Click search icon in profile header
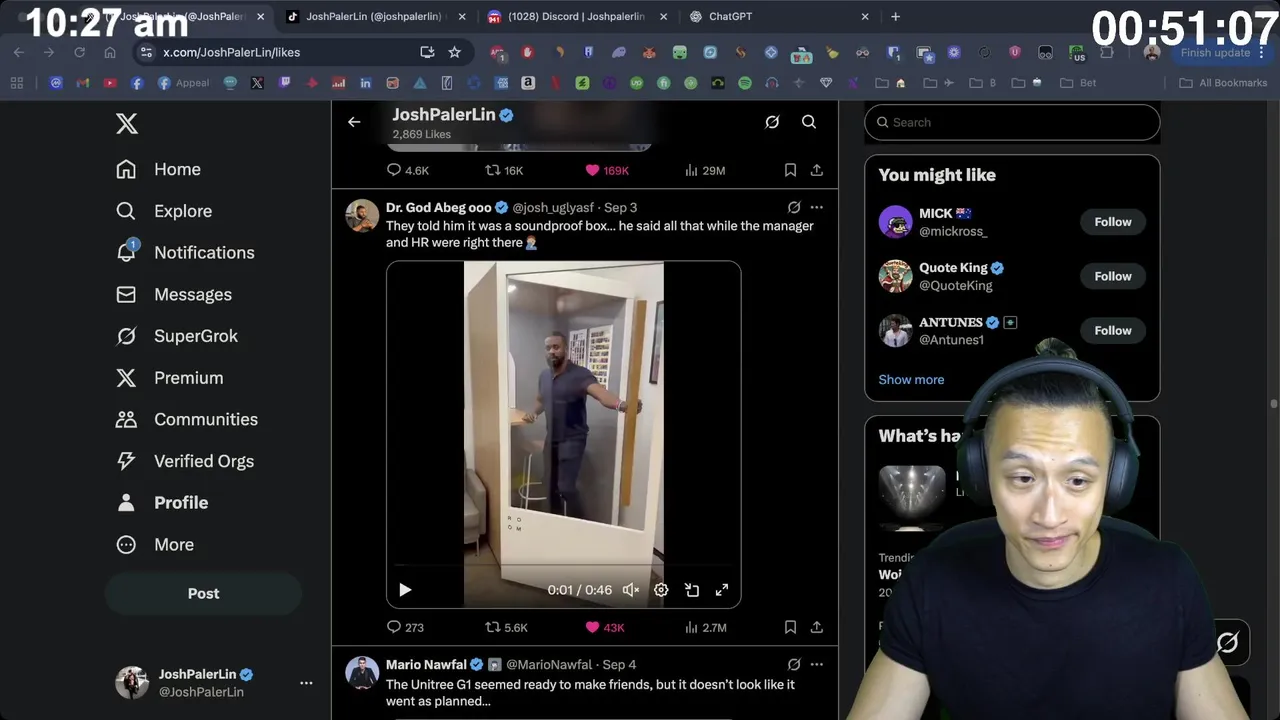This screenshot has width=1280, height=720. click(809, 122)
